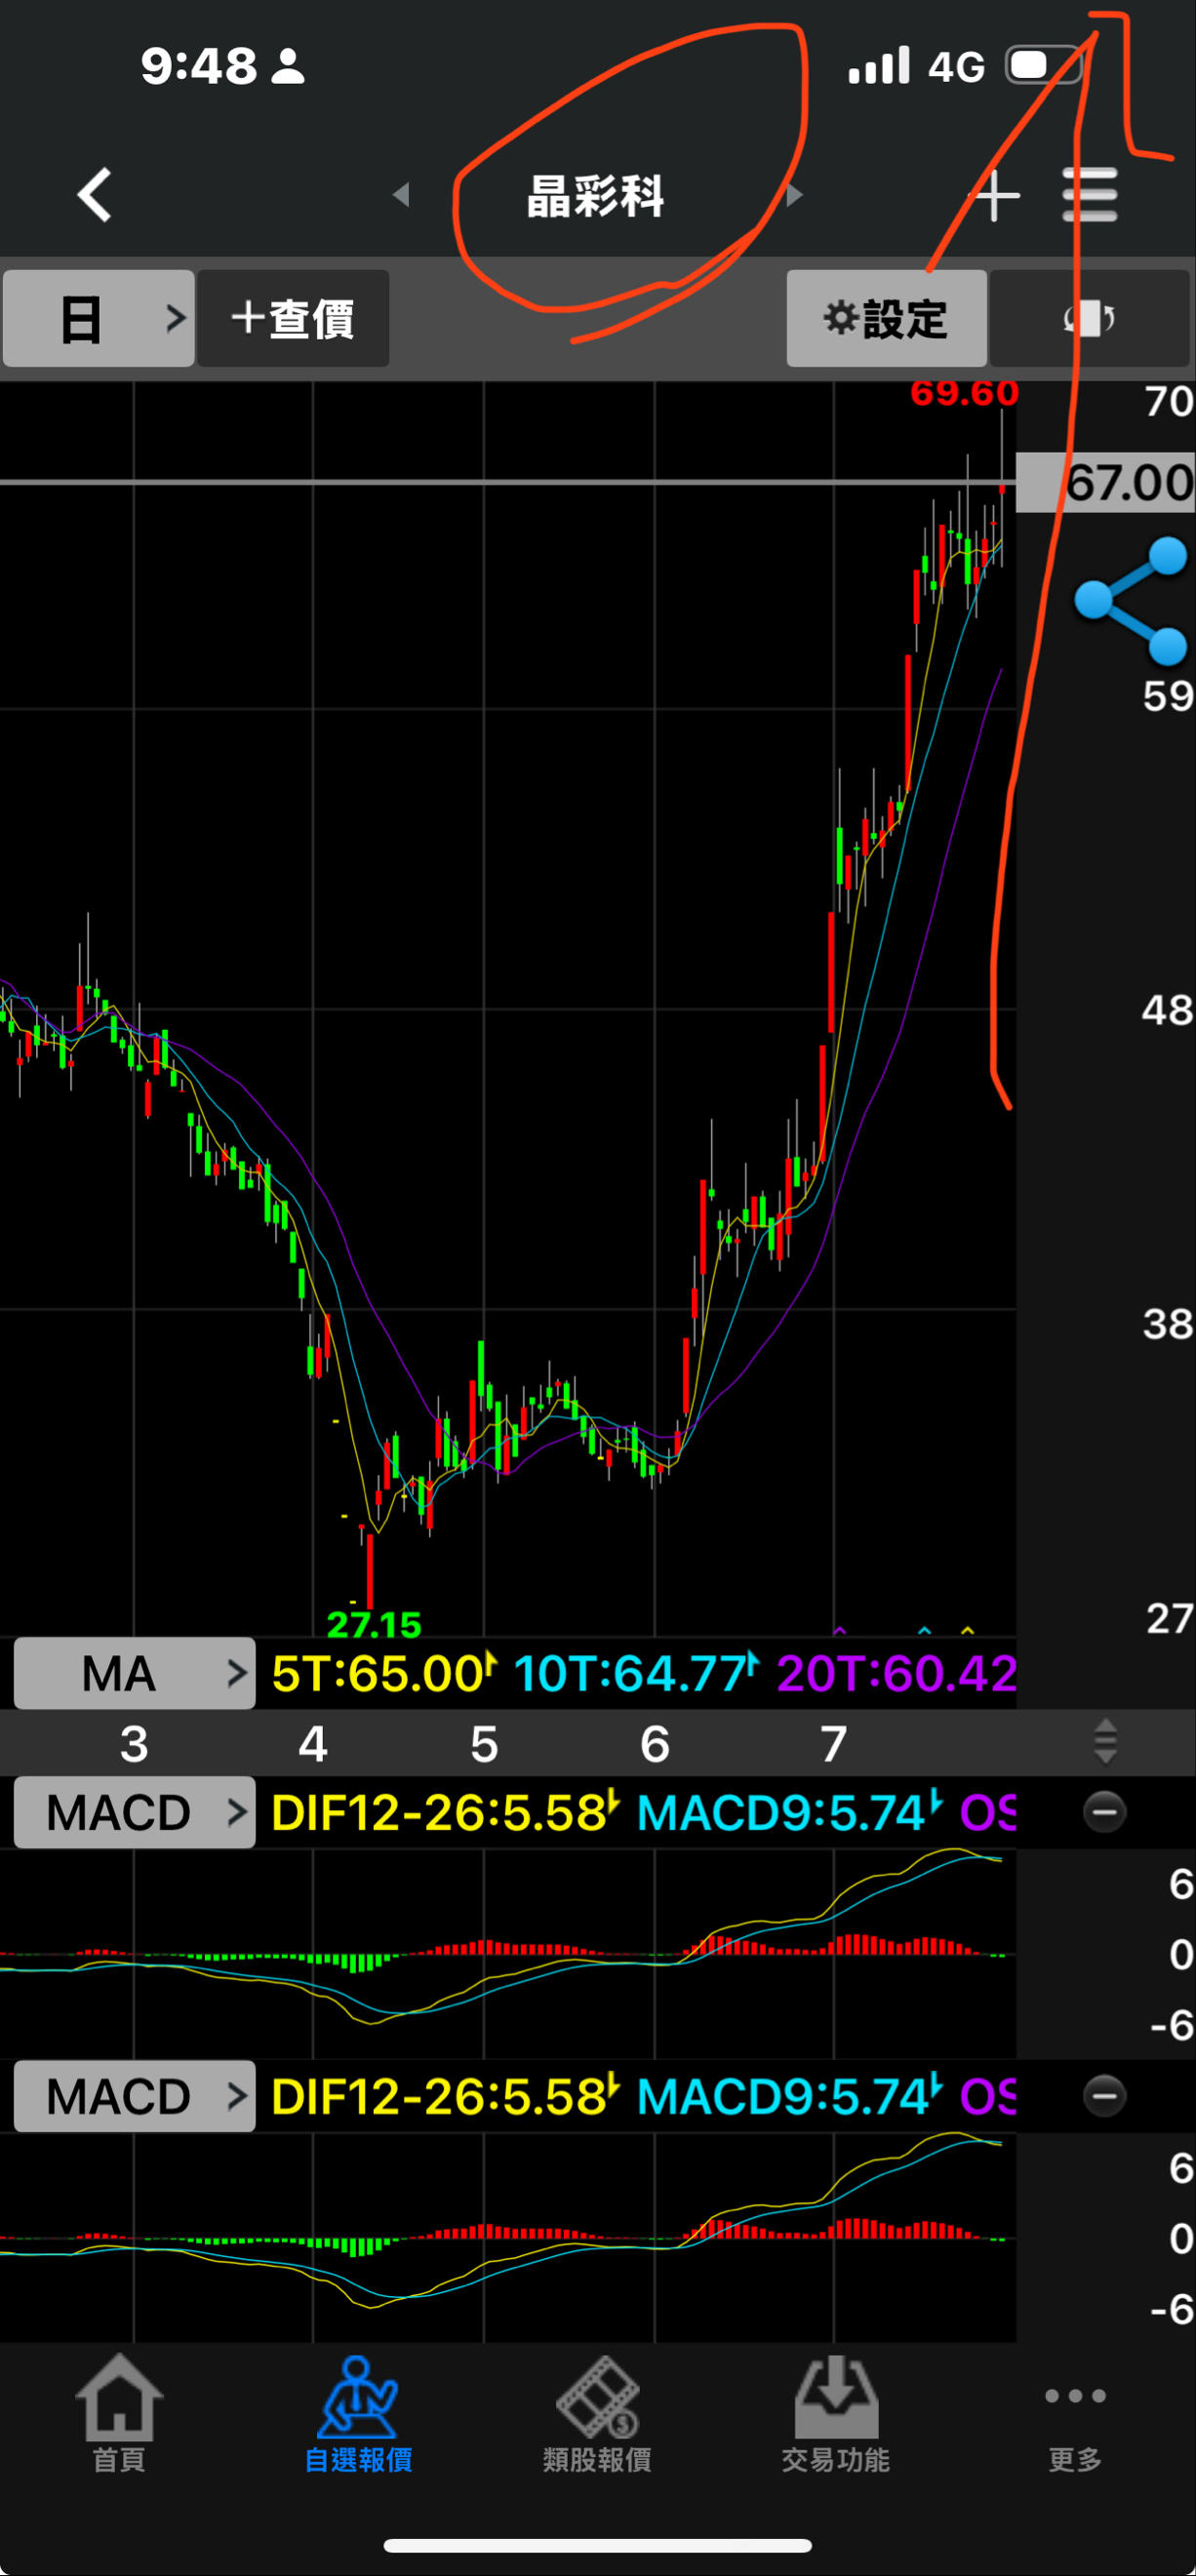The image size is (1196, 2576).
Task: Tap the 晶彩科 stock name title
Action: [x=596, y=196]
